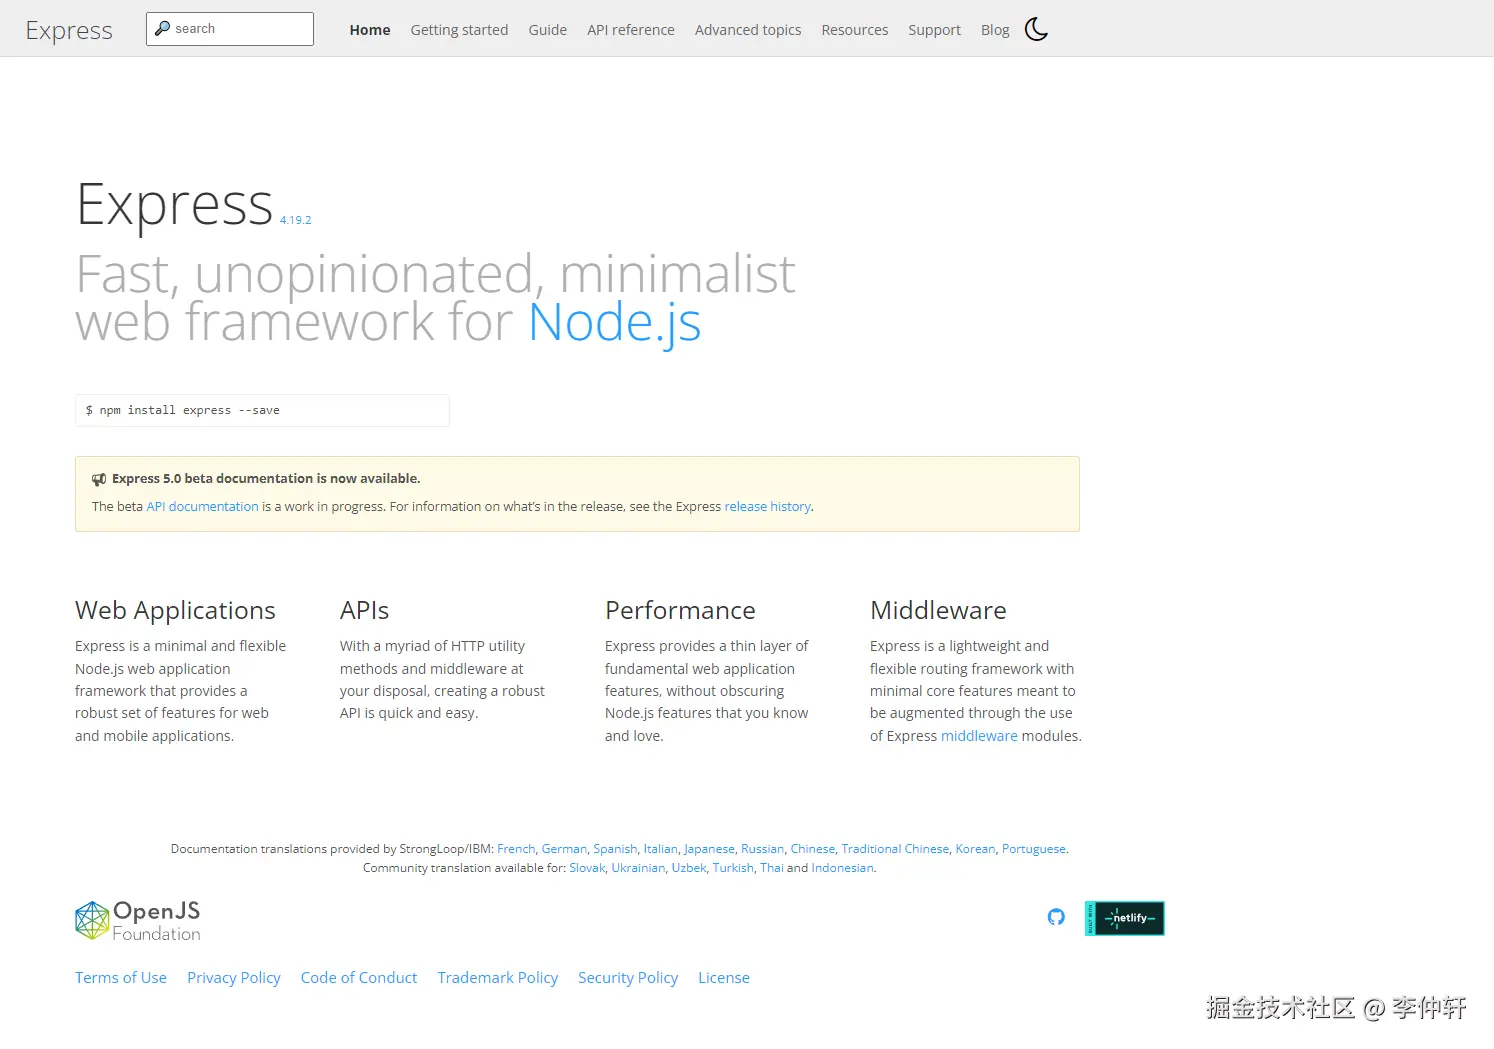Open the Node.js link in headline

[614, 323]
